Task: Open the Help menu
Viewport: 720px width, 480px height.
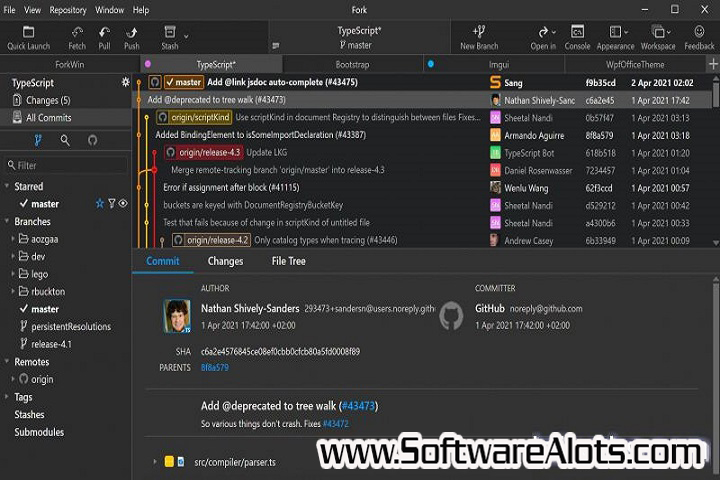Action: 141,10
